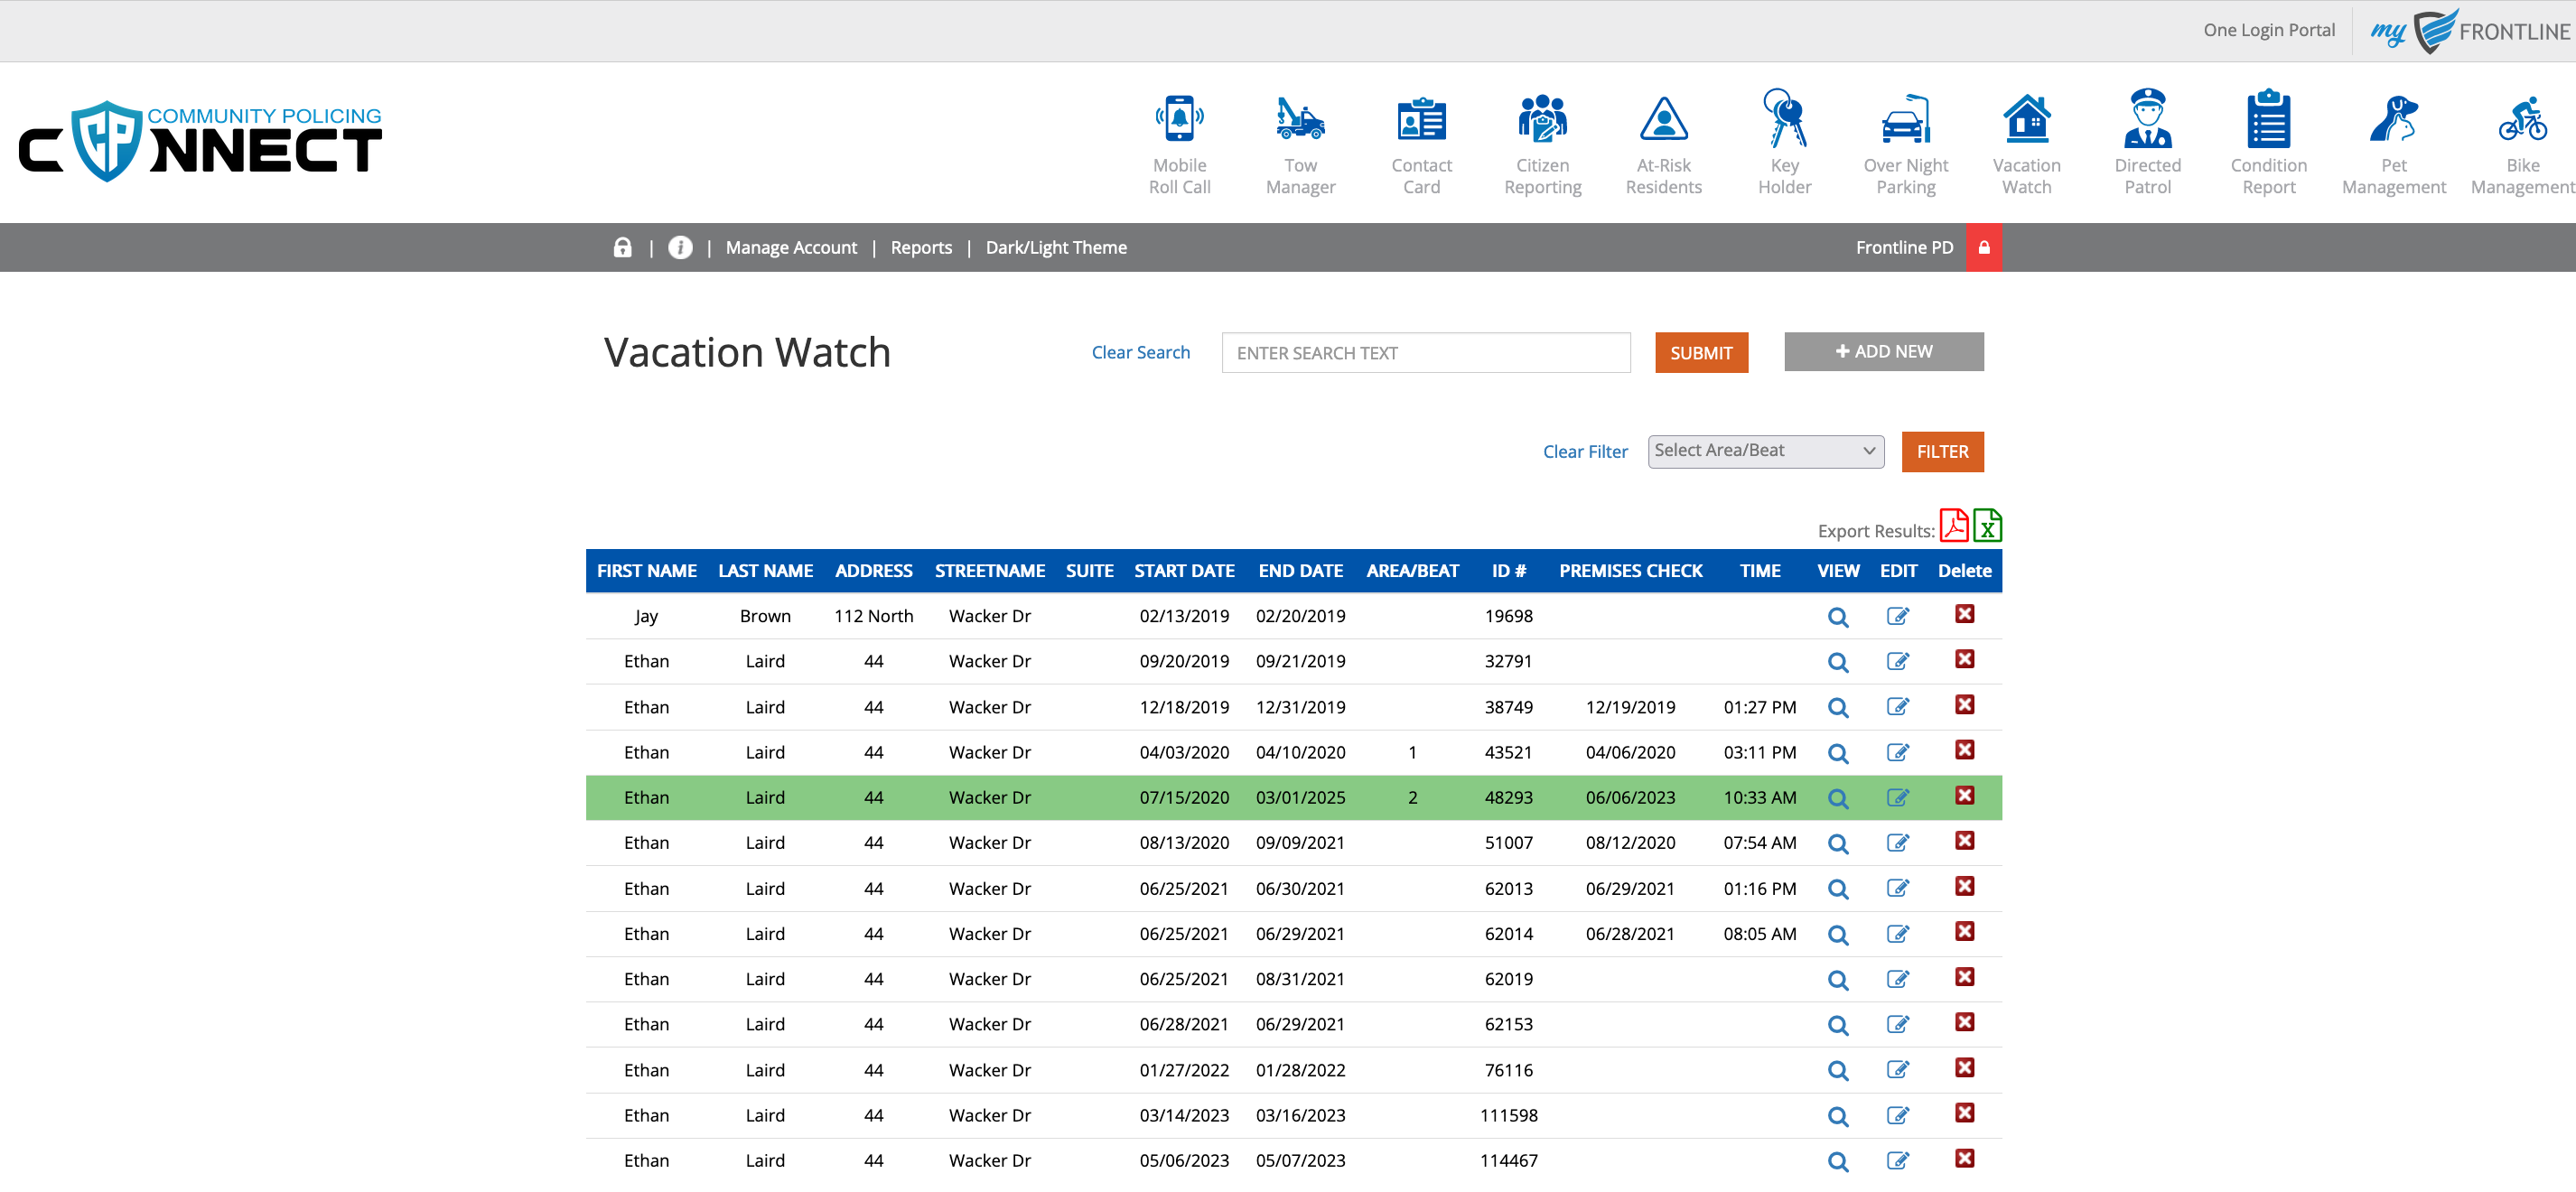Export results as PDF
Viewport: 2576px width, 1192px height.
coord(1953,526)
